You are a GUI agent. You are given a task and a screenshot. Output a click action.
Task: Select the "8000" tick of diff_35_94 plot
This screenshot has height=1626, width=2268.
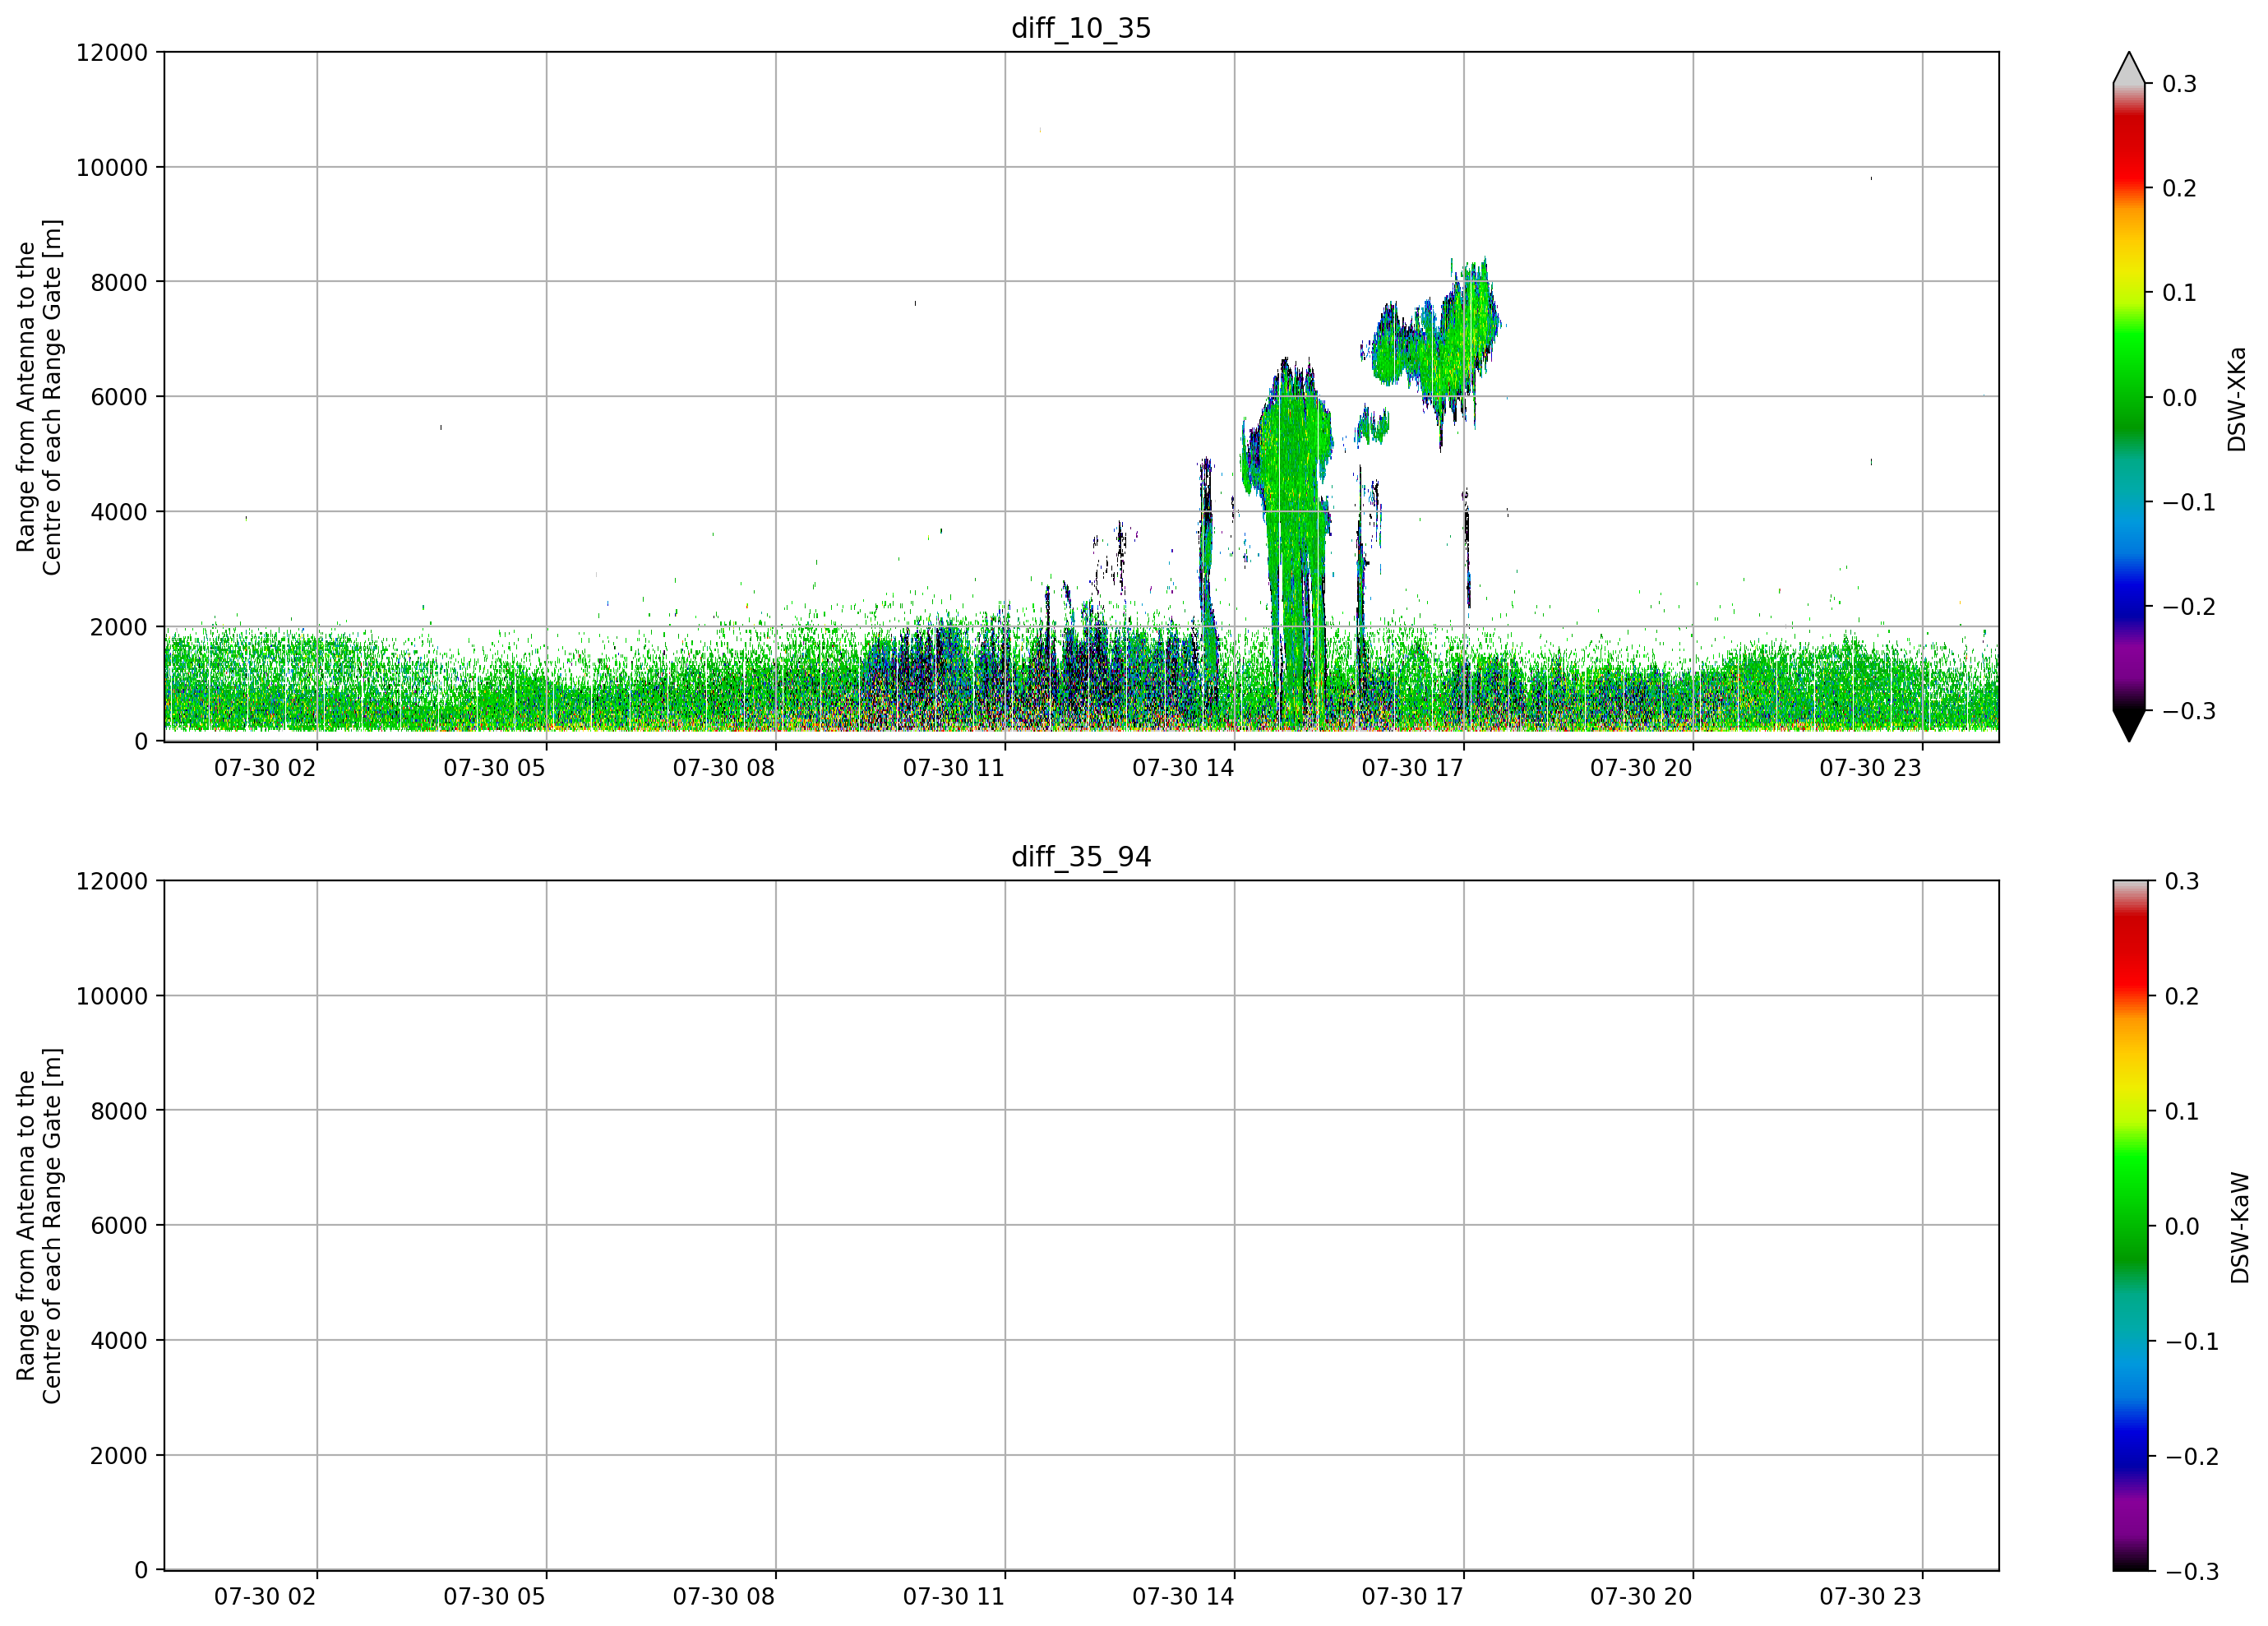point(119,1111)
